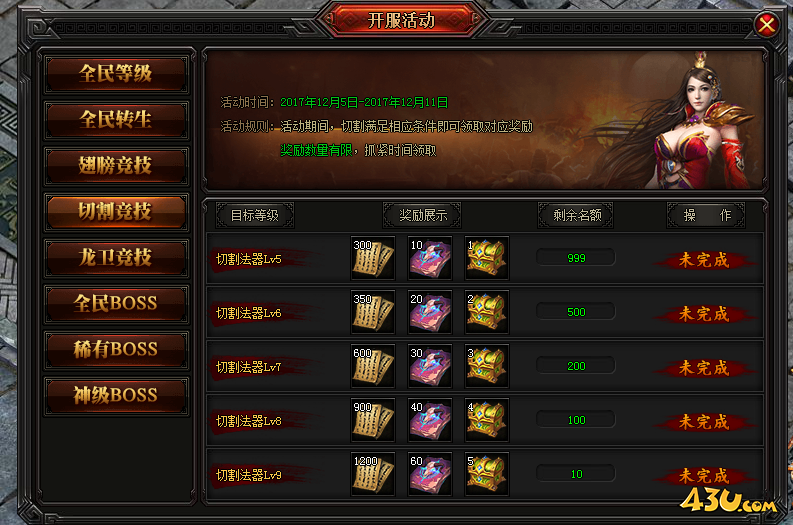Click the 30 purple book reward icon
The image size is (793, 525).
pos(430,366)
